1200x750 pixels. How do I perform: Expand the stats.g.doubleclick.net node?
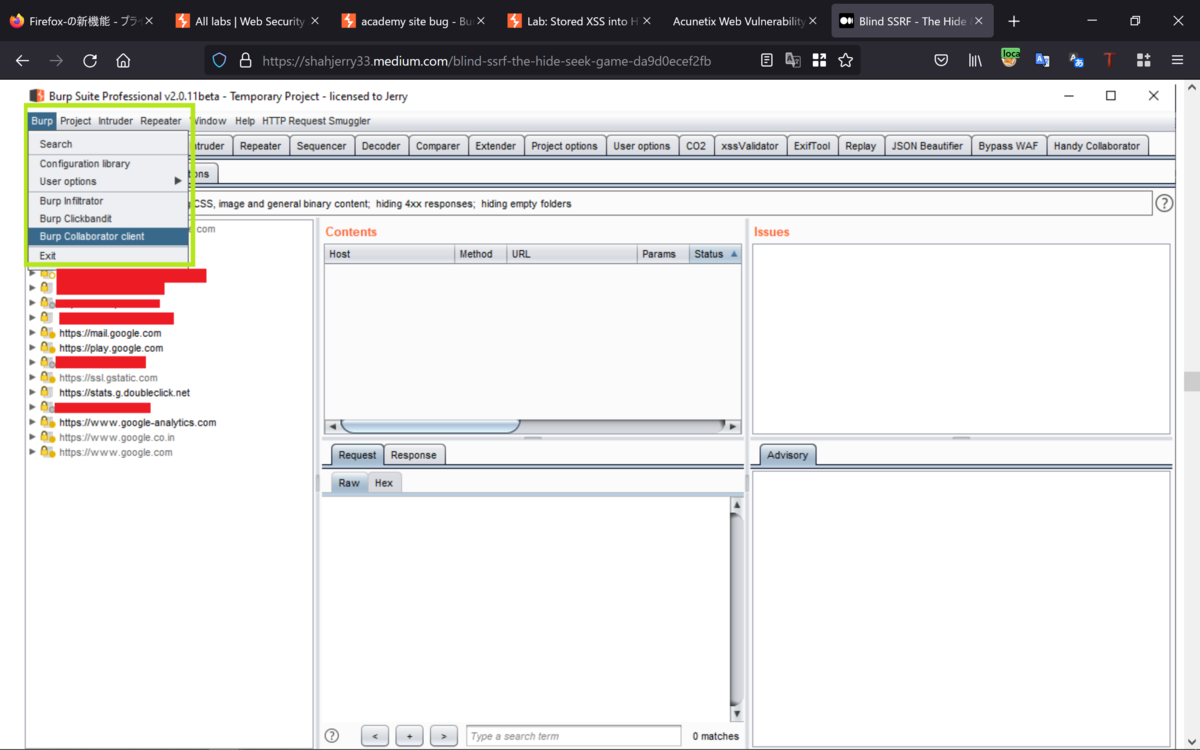[x=32, y=393]
